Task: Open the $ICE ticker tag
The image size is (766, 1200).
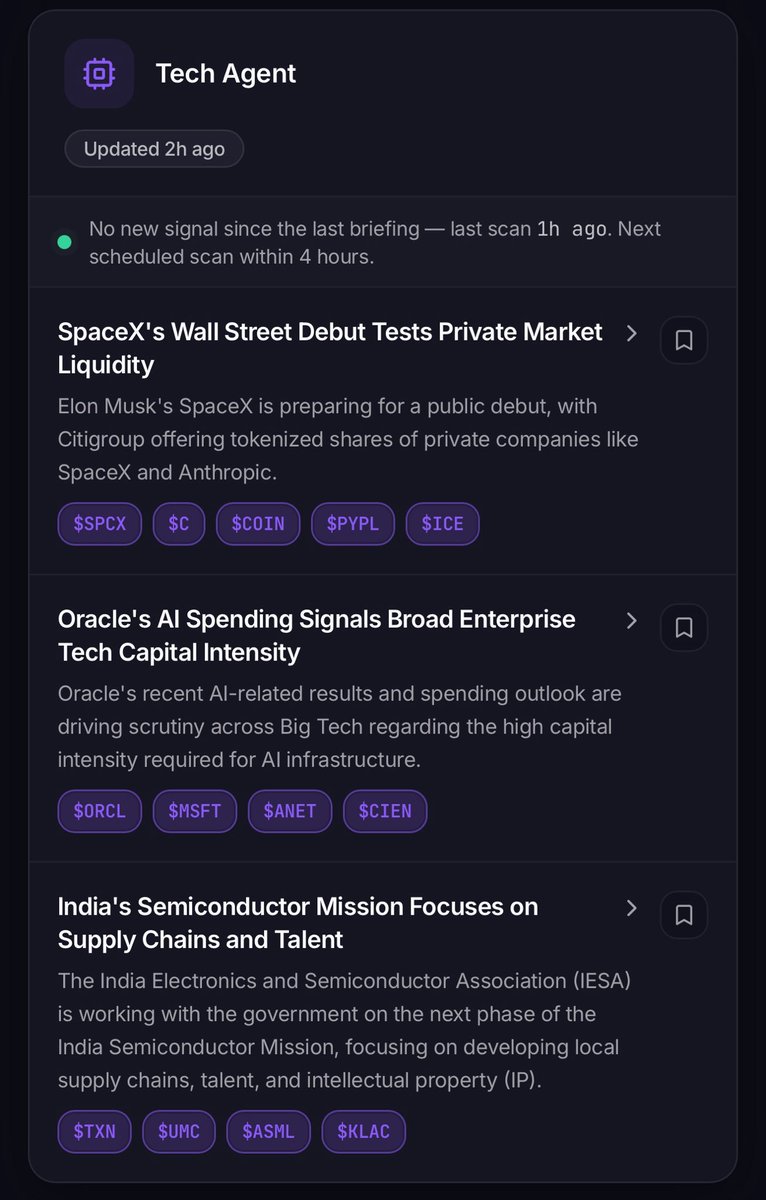Action: point(442,524)
